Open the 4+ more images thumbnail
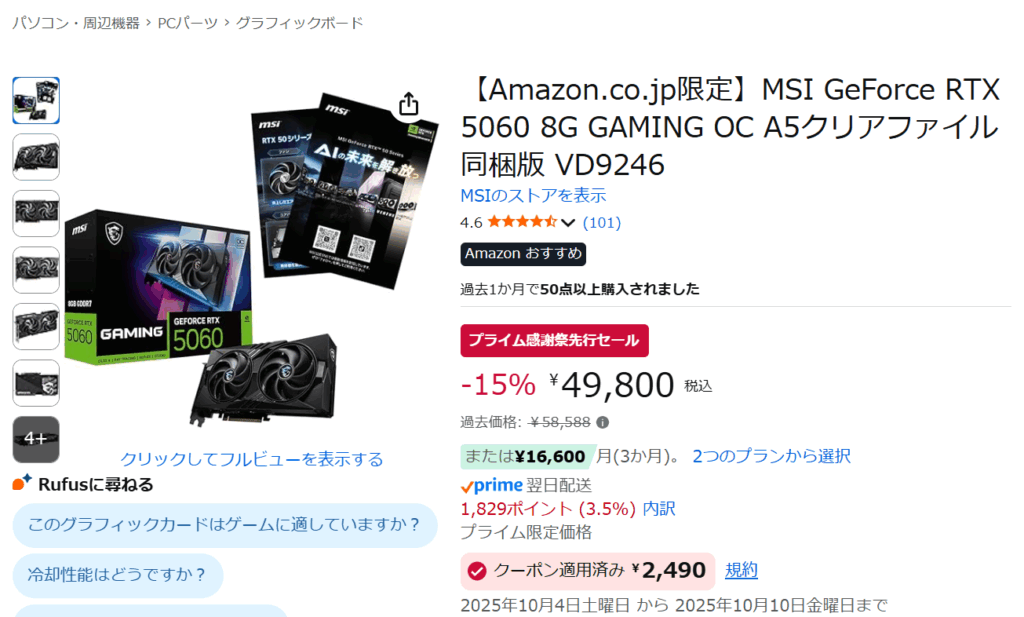 [x=36, y=439]
